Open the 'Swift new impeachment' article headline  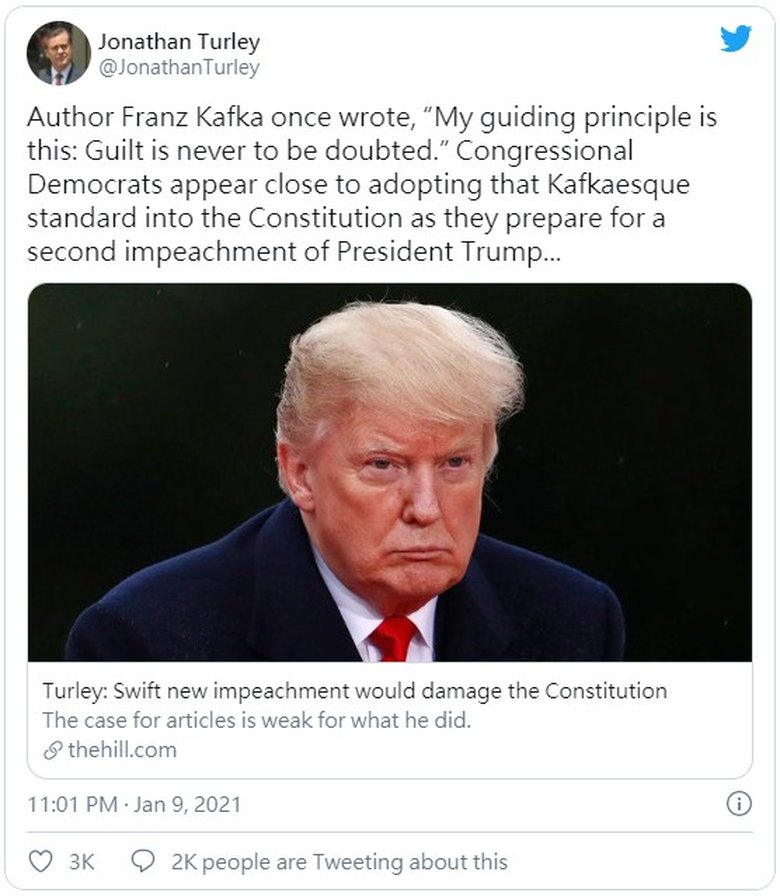tap(354, 690)
